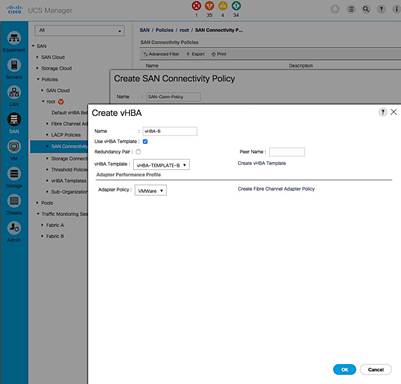Expand the Storage Cloud tree node
This screenshot has height=384, width=401.
click(38, 68)
